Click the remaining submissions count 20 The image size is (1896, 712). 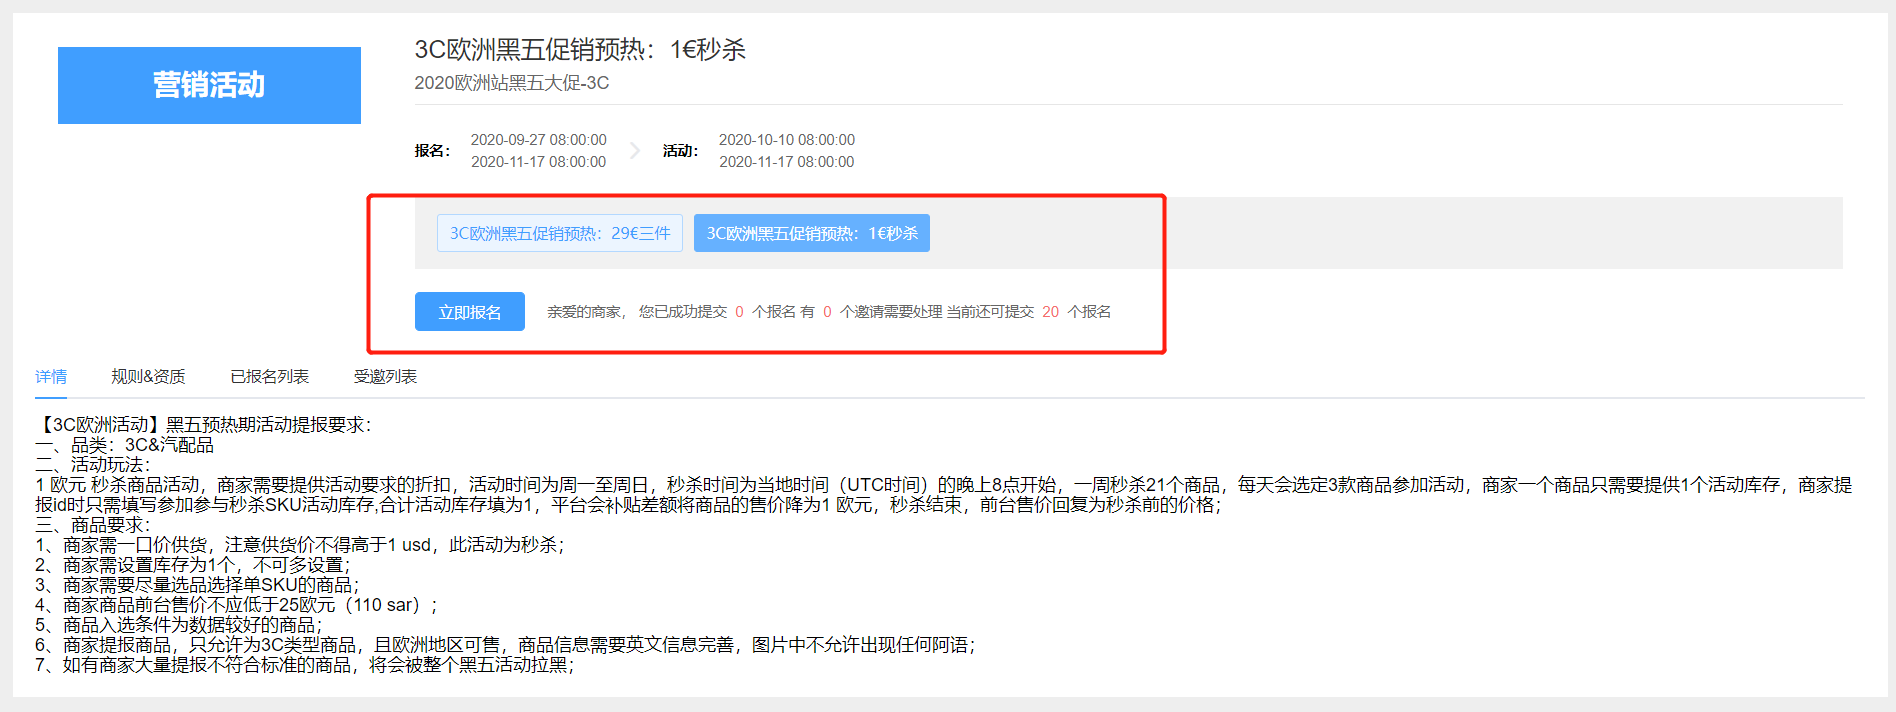click(1050, 312)
